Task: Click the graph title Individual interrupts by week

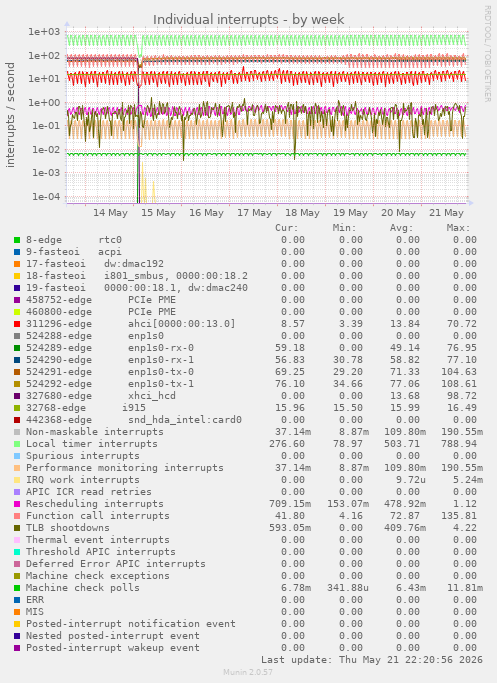Action: pyautogui.click(x=248, y=20)
